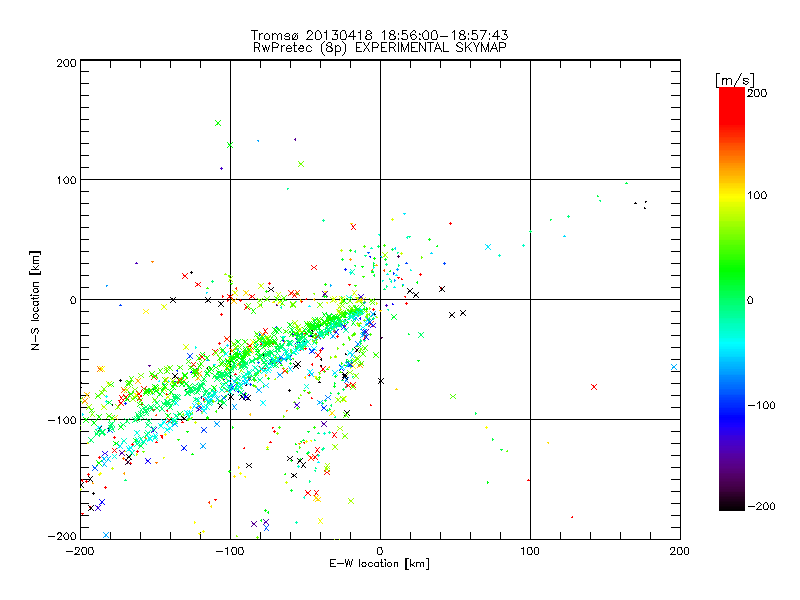Click the colorbar tick label "-100"
800x600 pixels.
click(x=761, y=406)
